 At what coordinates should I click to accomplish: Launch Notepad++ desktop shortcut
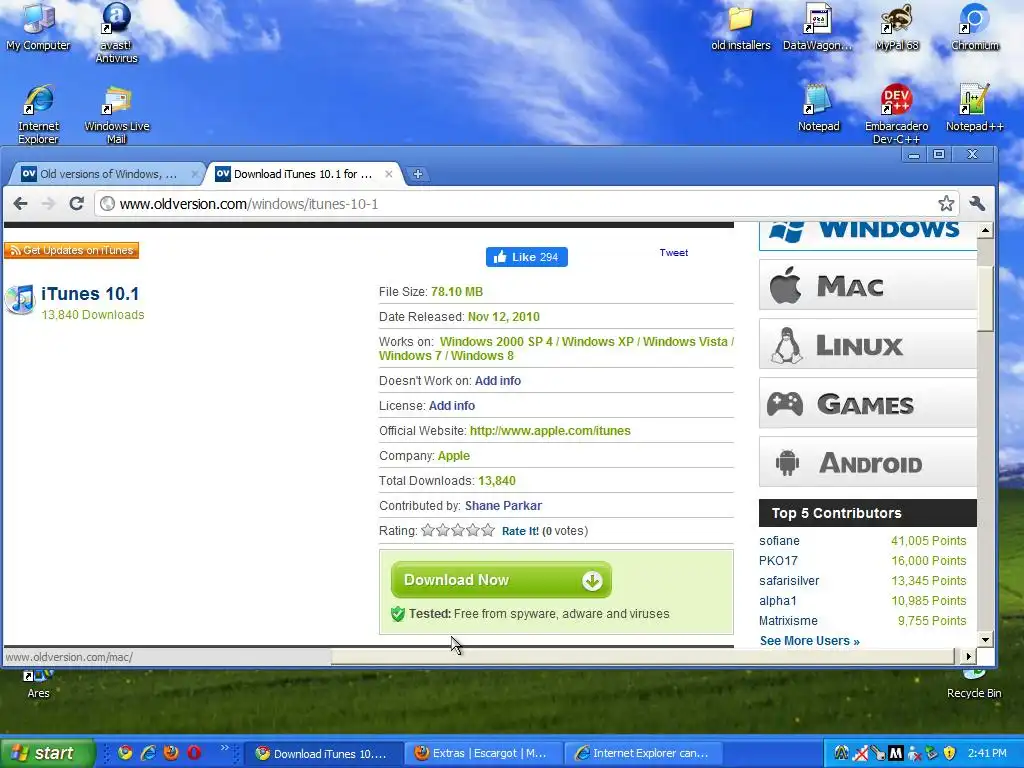(x=974, y=108)
